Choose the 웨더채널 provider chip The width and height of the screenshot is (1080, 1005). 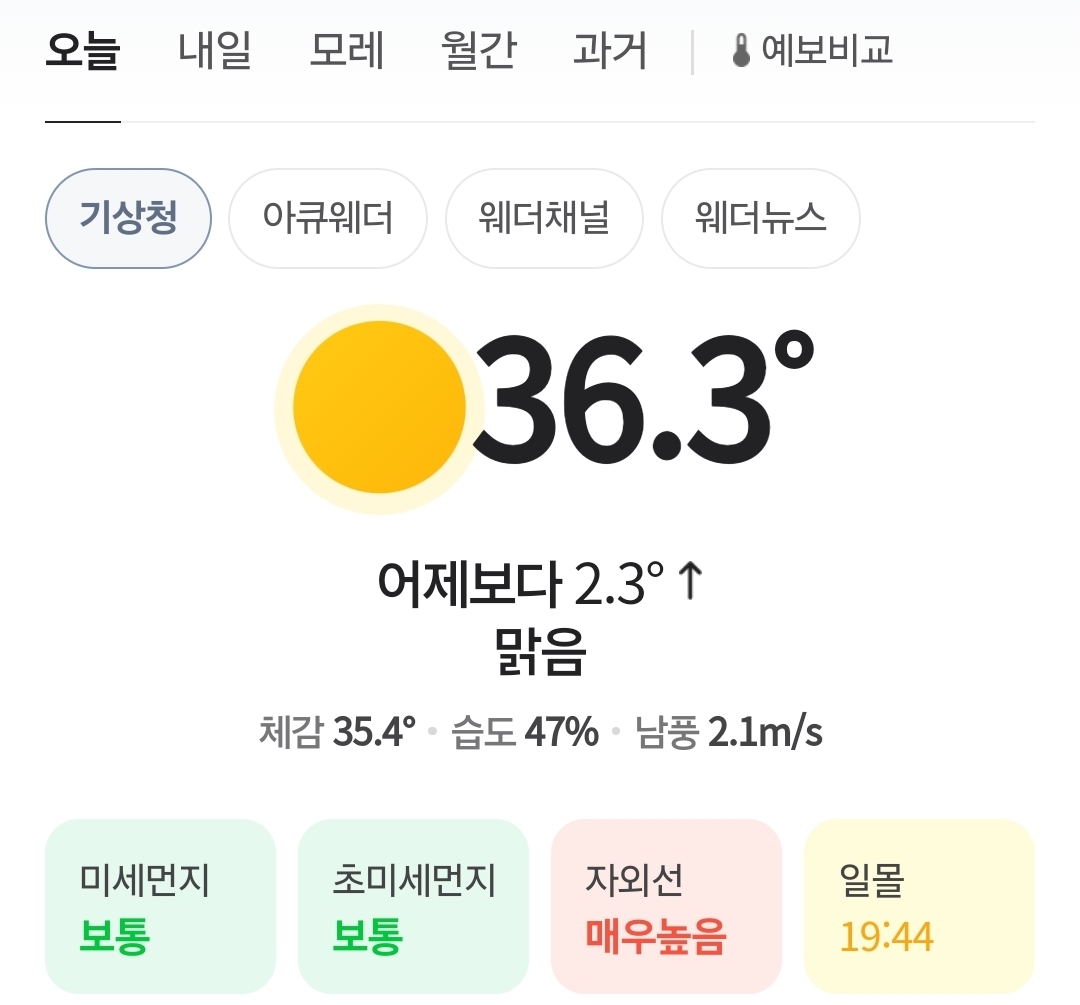click(544, 218)
